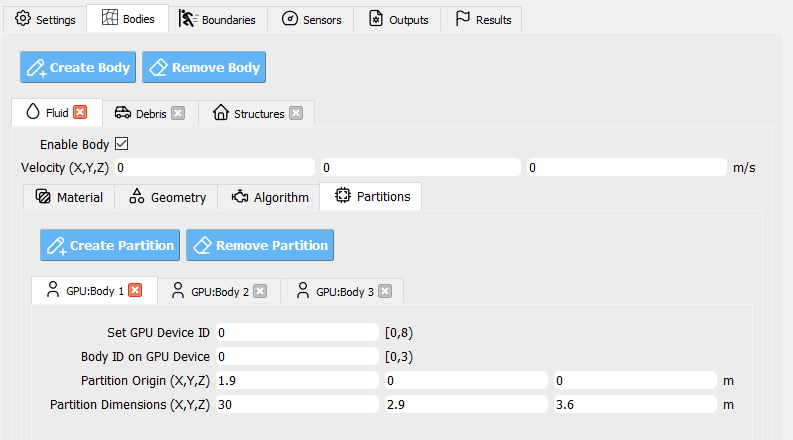Open the Material sub-tab icon
This screenshot has width=793, height=440.
click(x=43, y=196)
